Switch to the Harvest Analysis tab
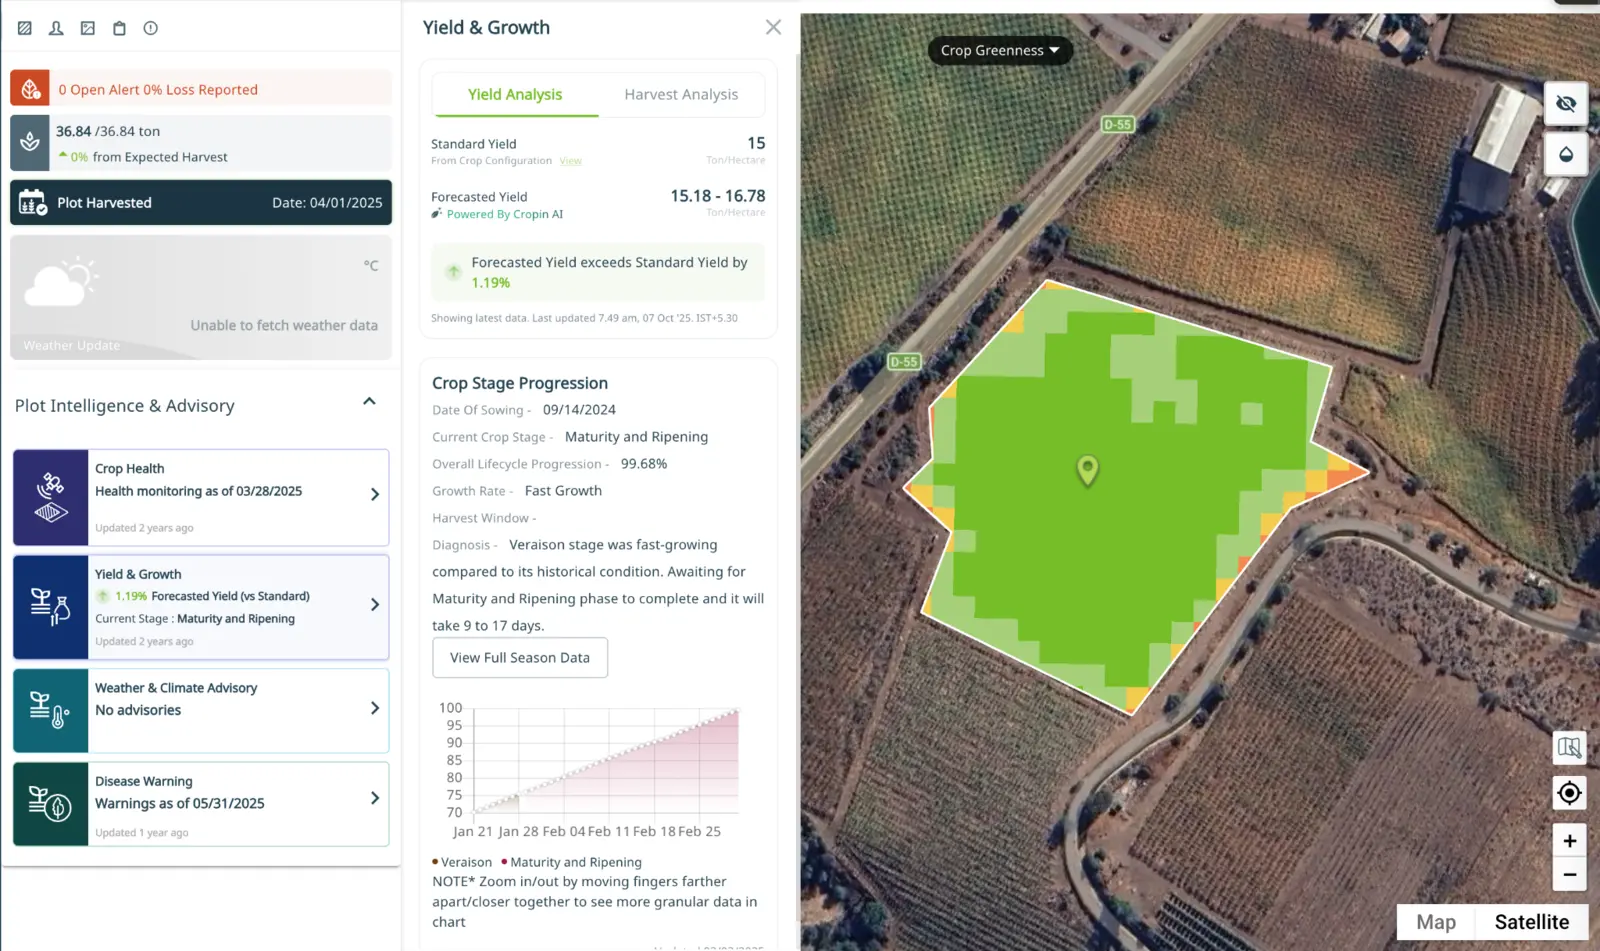This screenshot has width=1600, height=951. point(681,95)
